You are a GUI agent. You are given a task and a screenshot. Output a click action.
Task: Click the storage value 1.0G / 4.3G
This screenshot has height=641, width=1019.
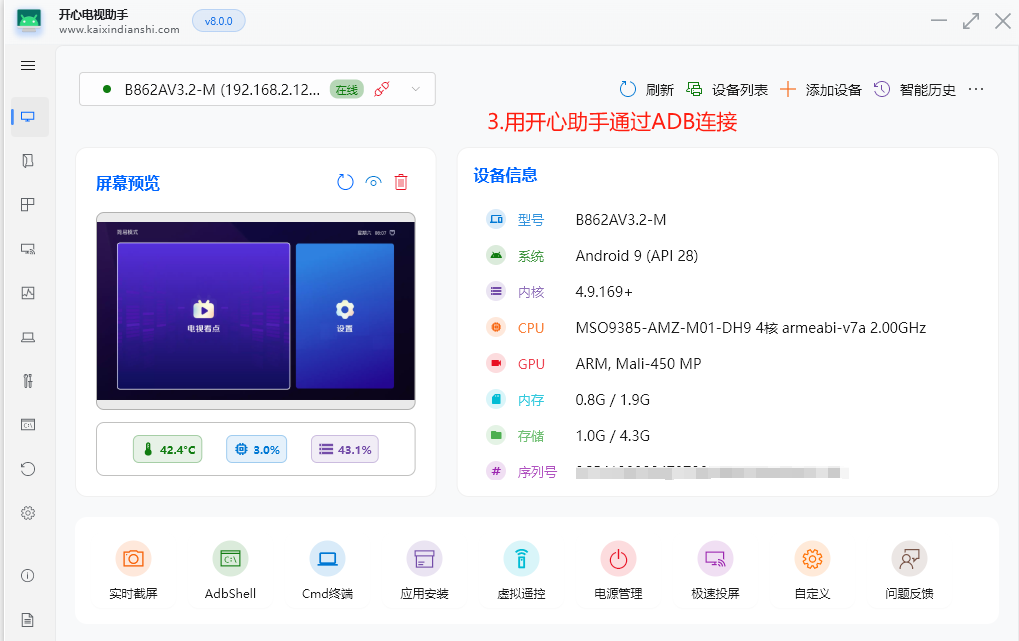click(612, 436)
